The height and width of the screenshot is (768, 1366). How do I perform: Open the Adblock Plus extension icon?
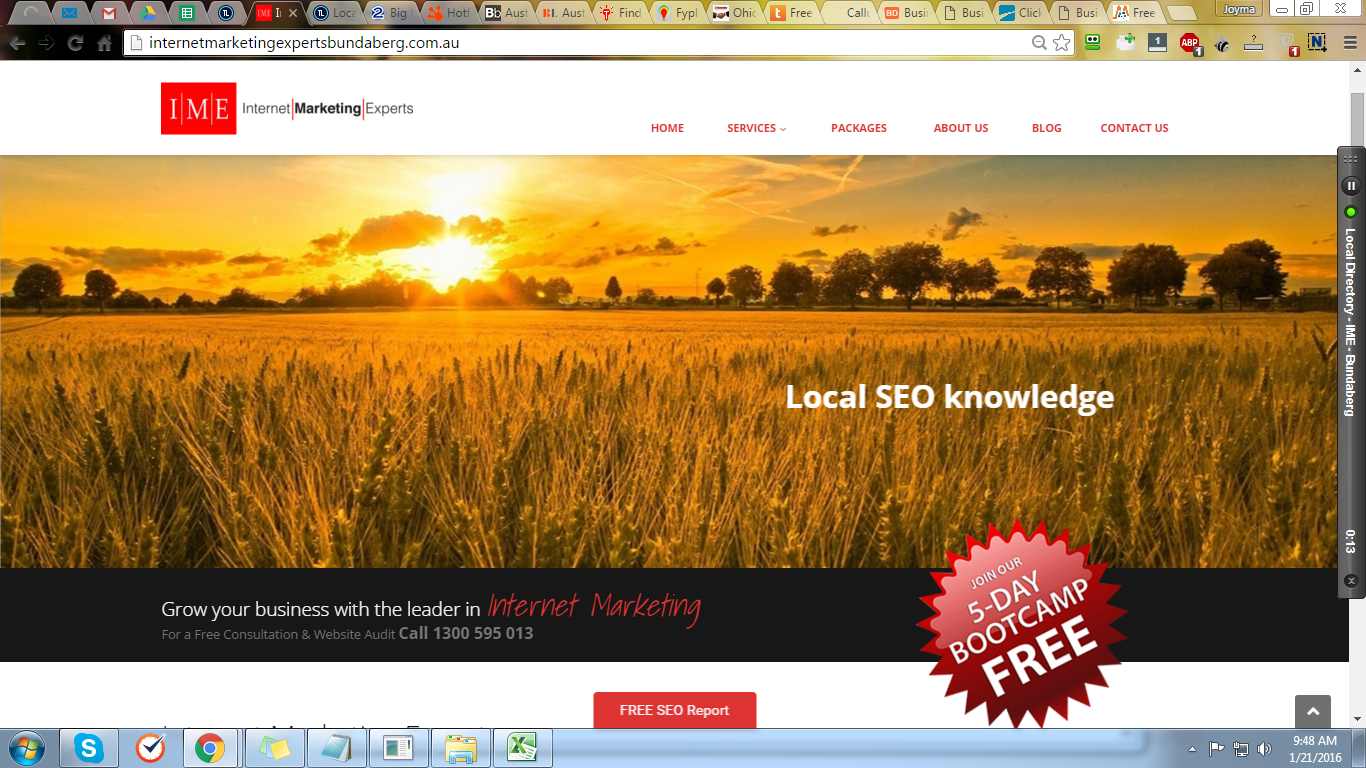coord(1189,43)
